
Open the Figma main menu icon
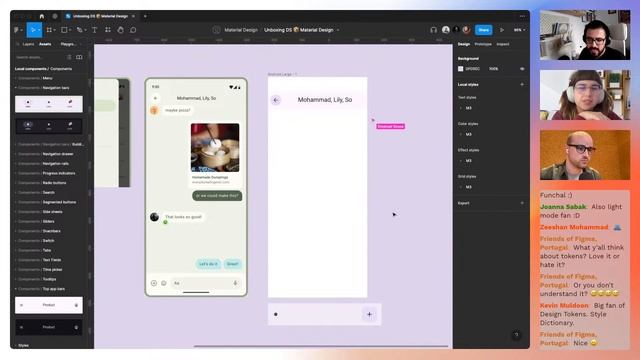pos(17,30)
